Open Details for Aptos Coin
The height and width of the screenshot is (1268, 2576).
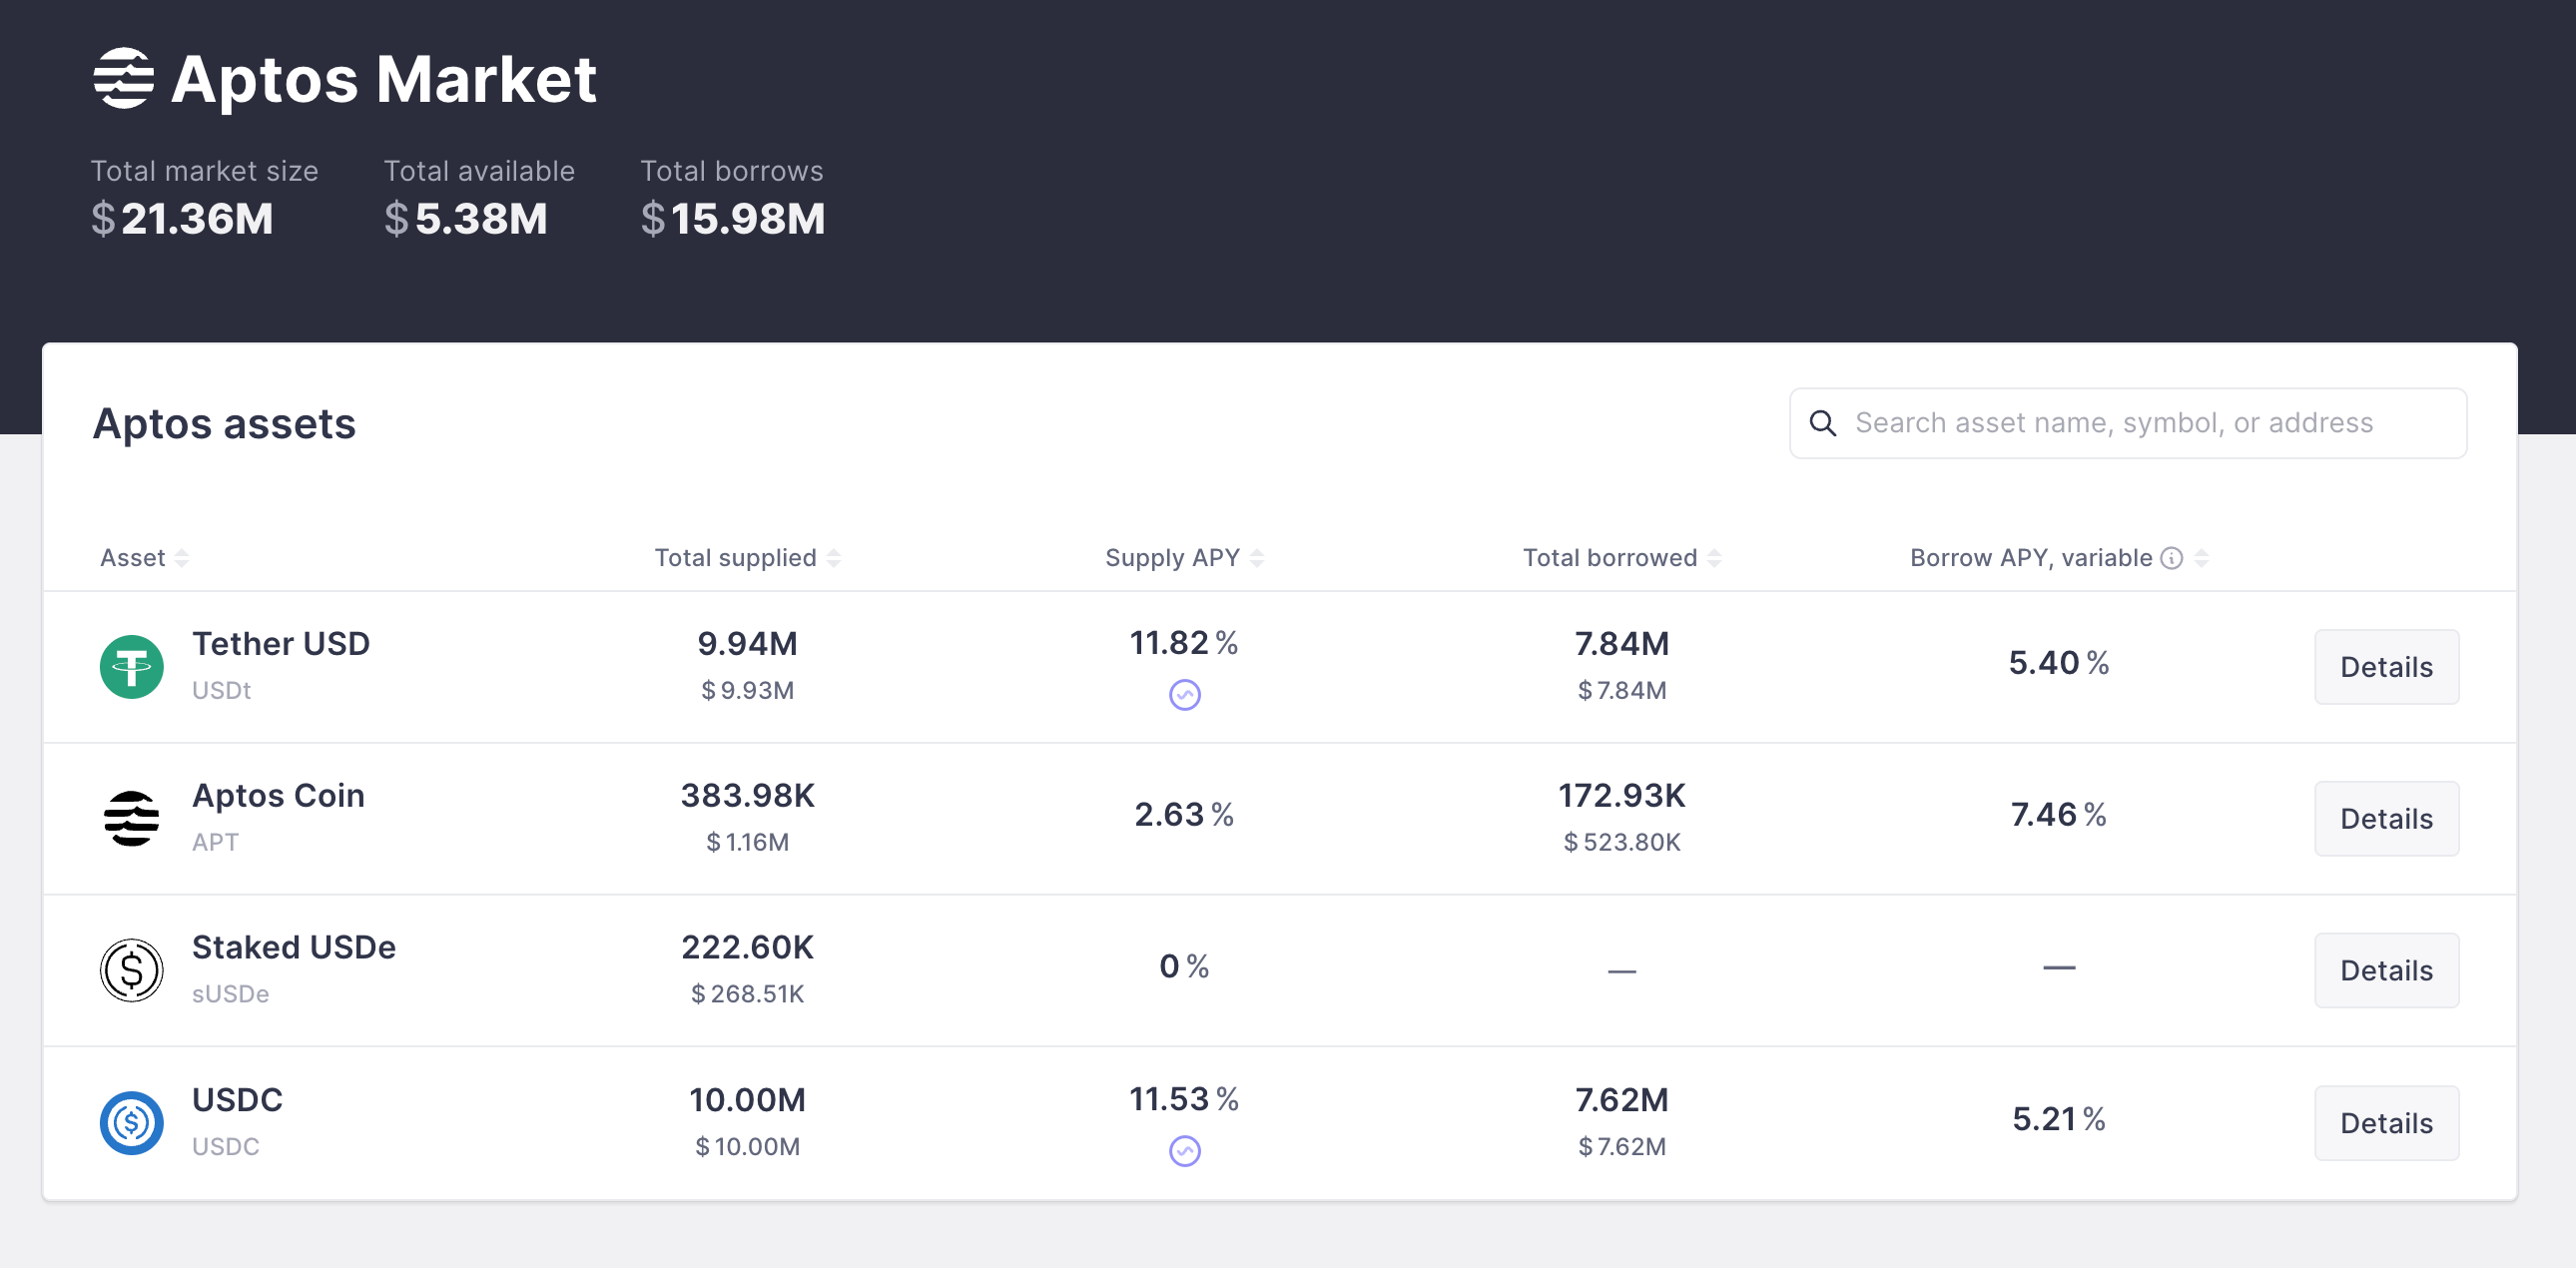(2386, 819)
